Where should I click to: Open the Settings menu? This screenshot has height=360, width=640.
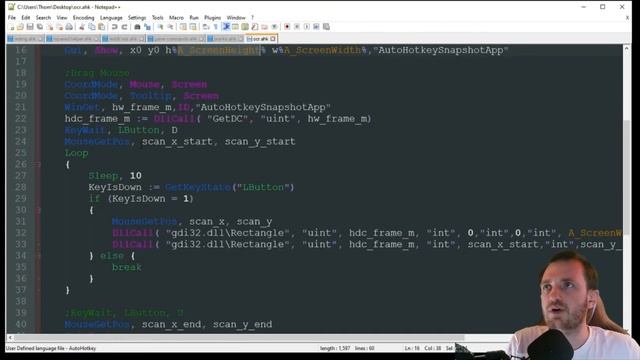(137, 18)
